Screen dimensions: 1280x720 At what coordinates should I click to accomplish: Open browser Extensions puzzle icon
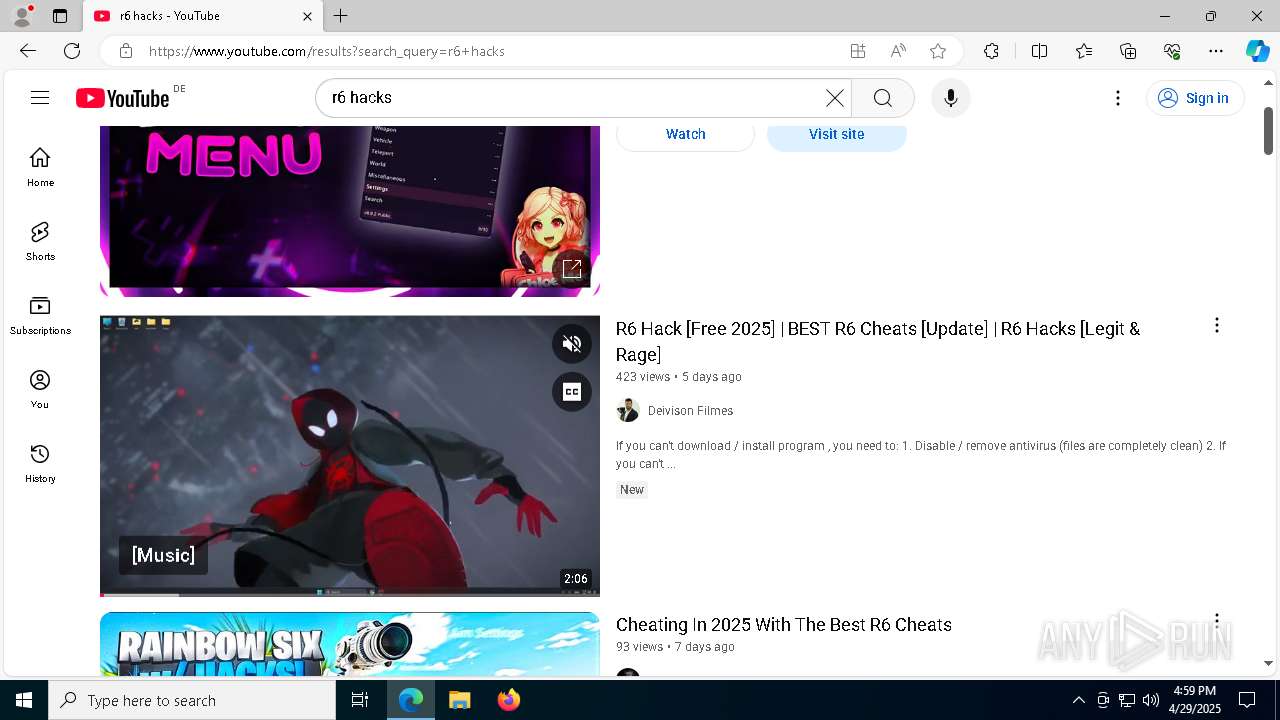pyautogui.click(x=991, y=51)
